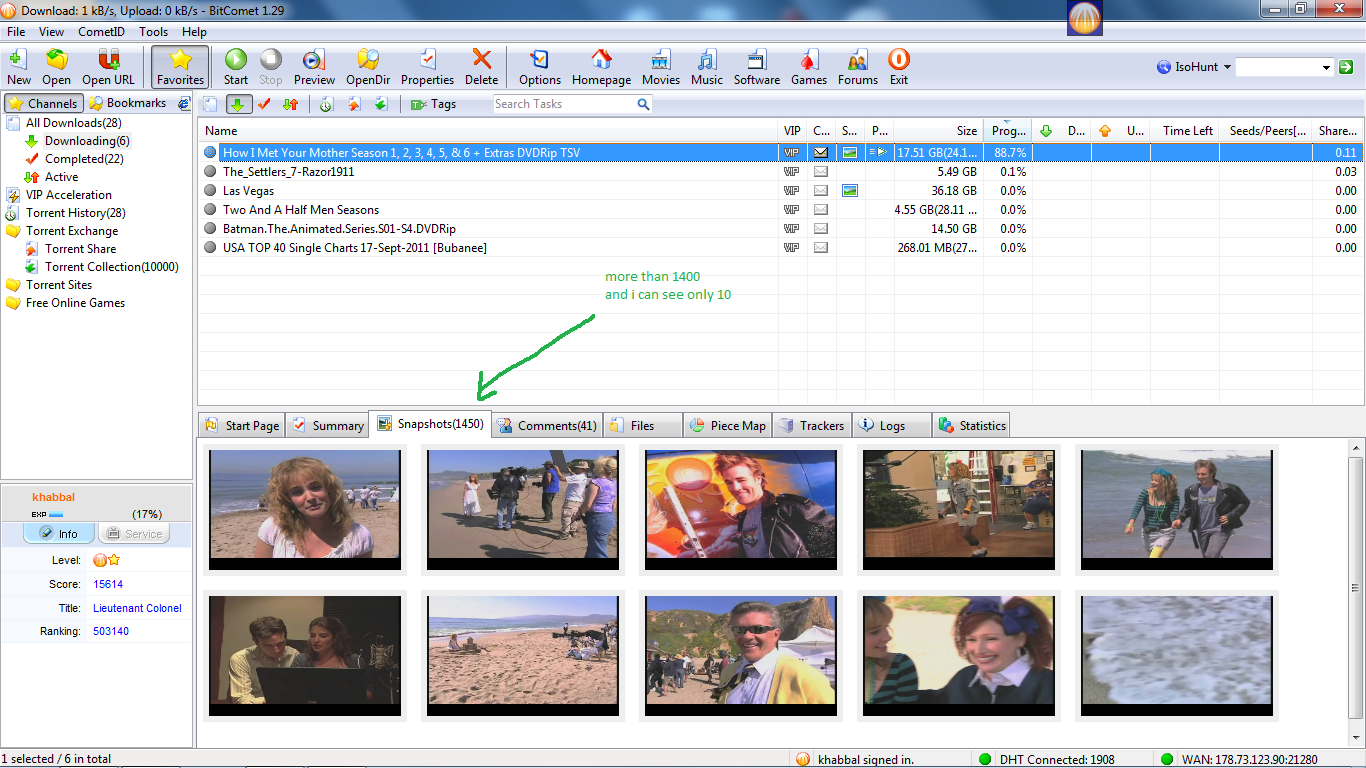Viewport: 1366px width, 768px height.
Task: Open the Forums toolbar icon
Action: coord(858,67)
